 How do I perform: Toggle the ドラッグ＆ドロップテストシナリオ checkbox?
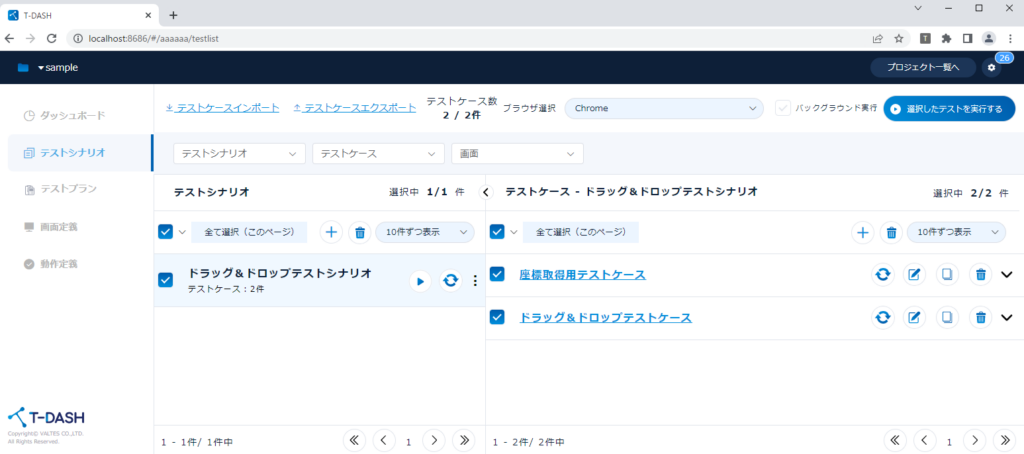(x=166, y=280)
